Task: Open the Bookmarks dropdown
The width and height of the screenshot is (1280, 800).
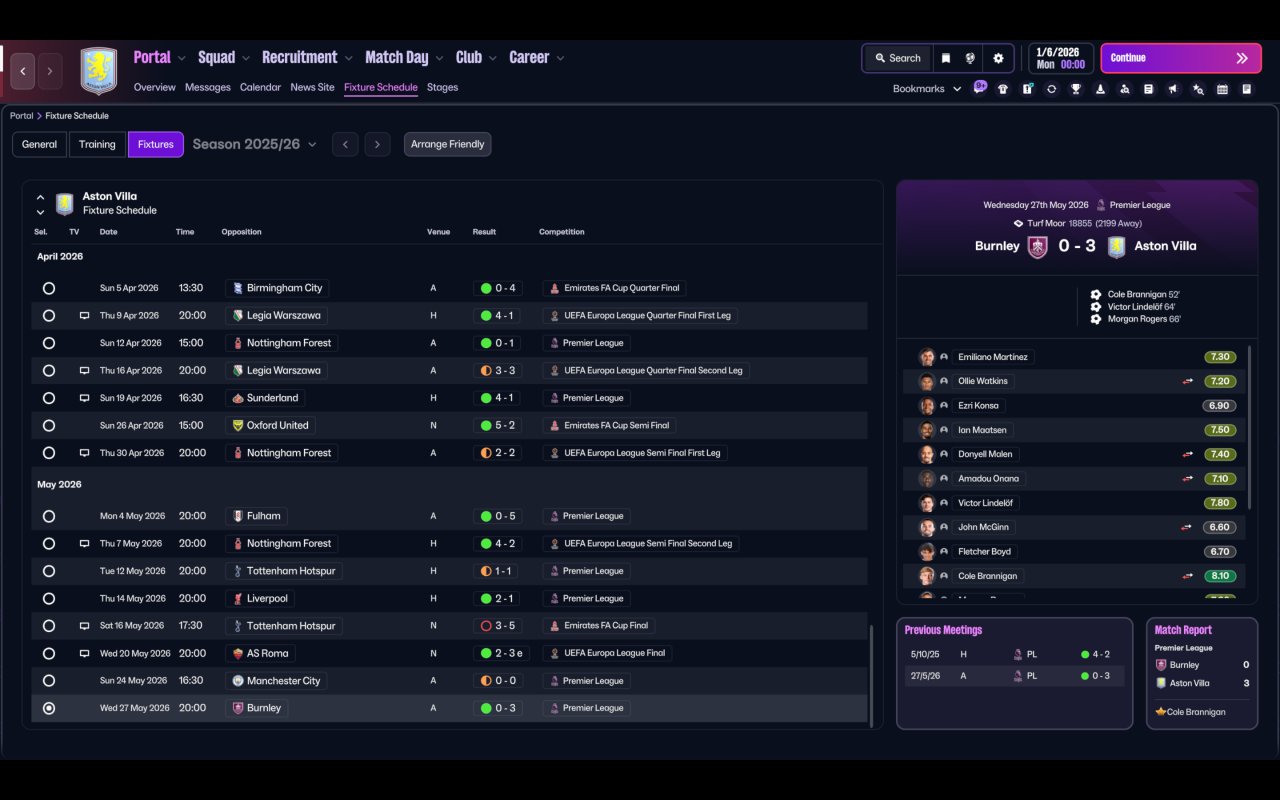Action: pyautogui.click(x=927, y=89)
